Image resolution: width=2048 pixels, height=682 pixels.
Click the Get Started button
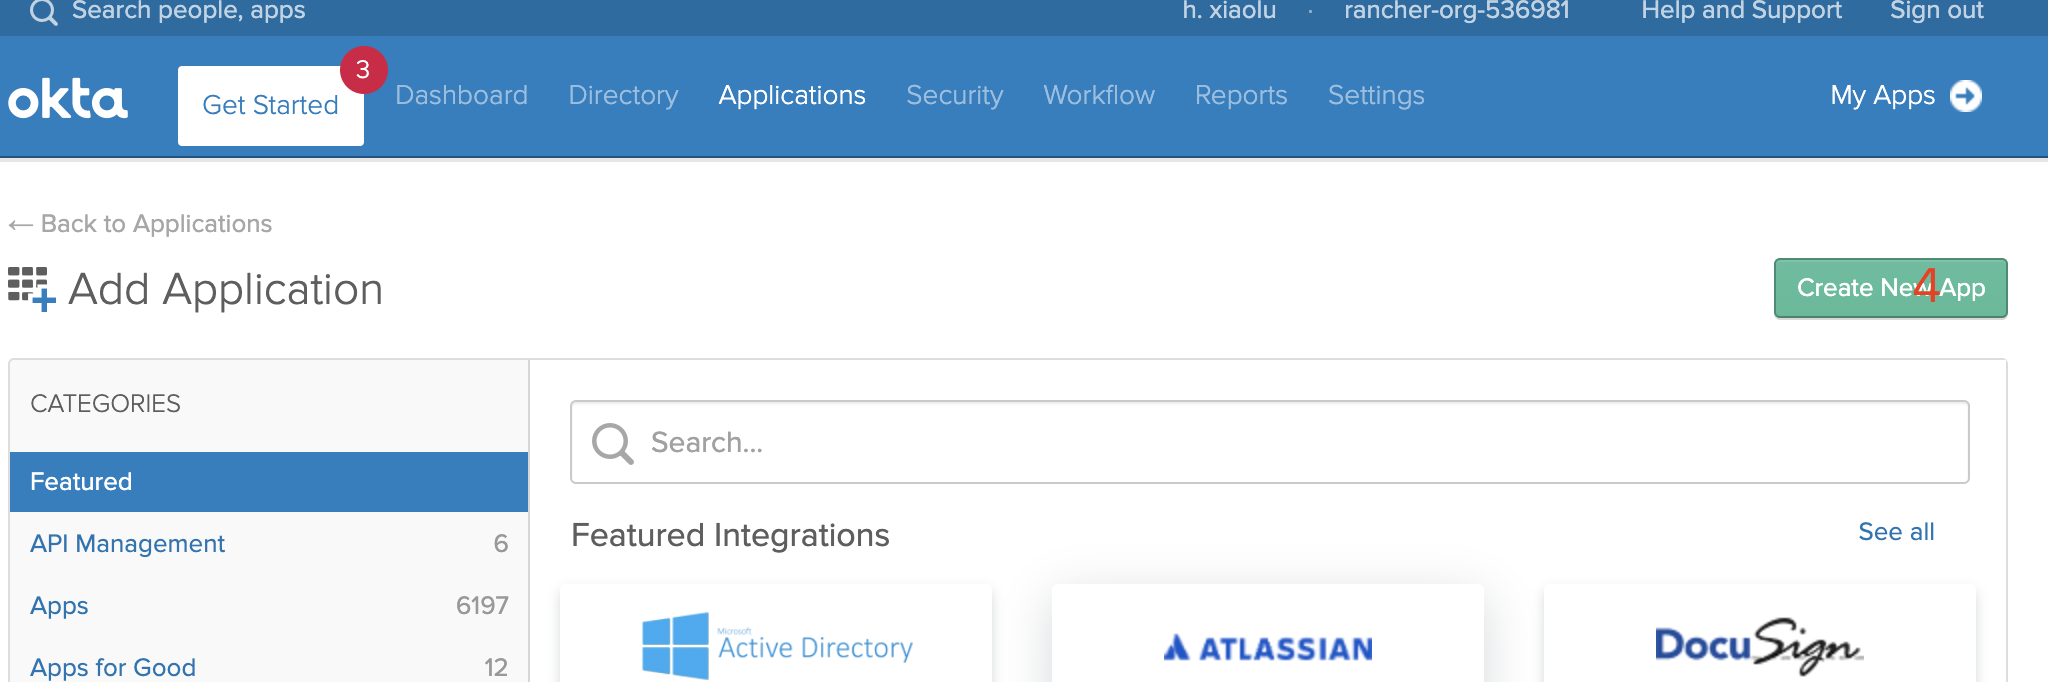[x=270, y=106]
